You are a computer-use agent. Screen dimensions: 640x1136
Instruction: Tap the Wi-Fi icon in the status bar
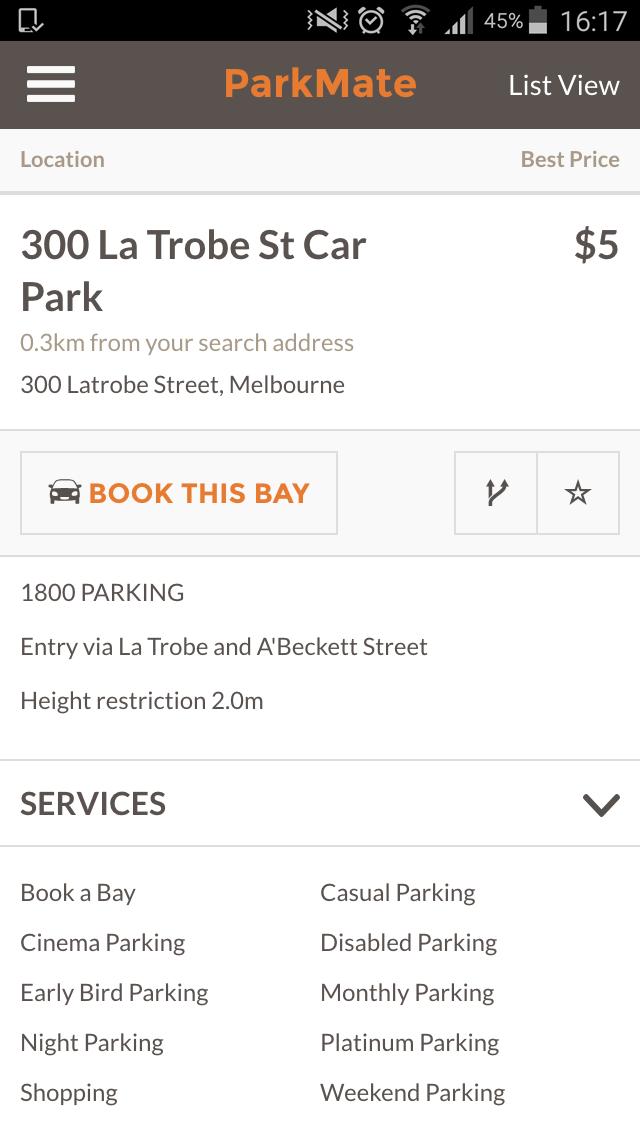point(411,19)
